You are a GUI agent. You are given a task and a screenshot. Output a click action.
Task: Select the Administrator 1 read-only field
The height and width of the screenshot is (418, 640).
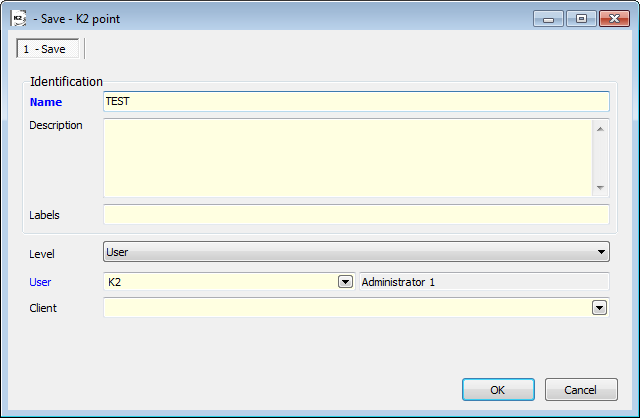click(484, 282)
